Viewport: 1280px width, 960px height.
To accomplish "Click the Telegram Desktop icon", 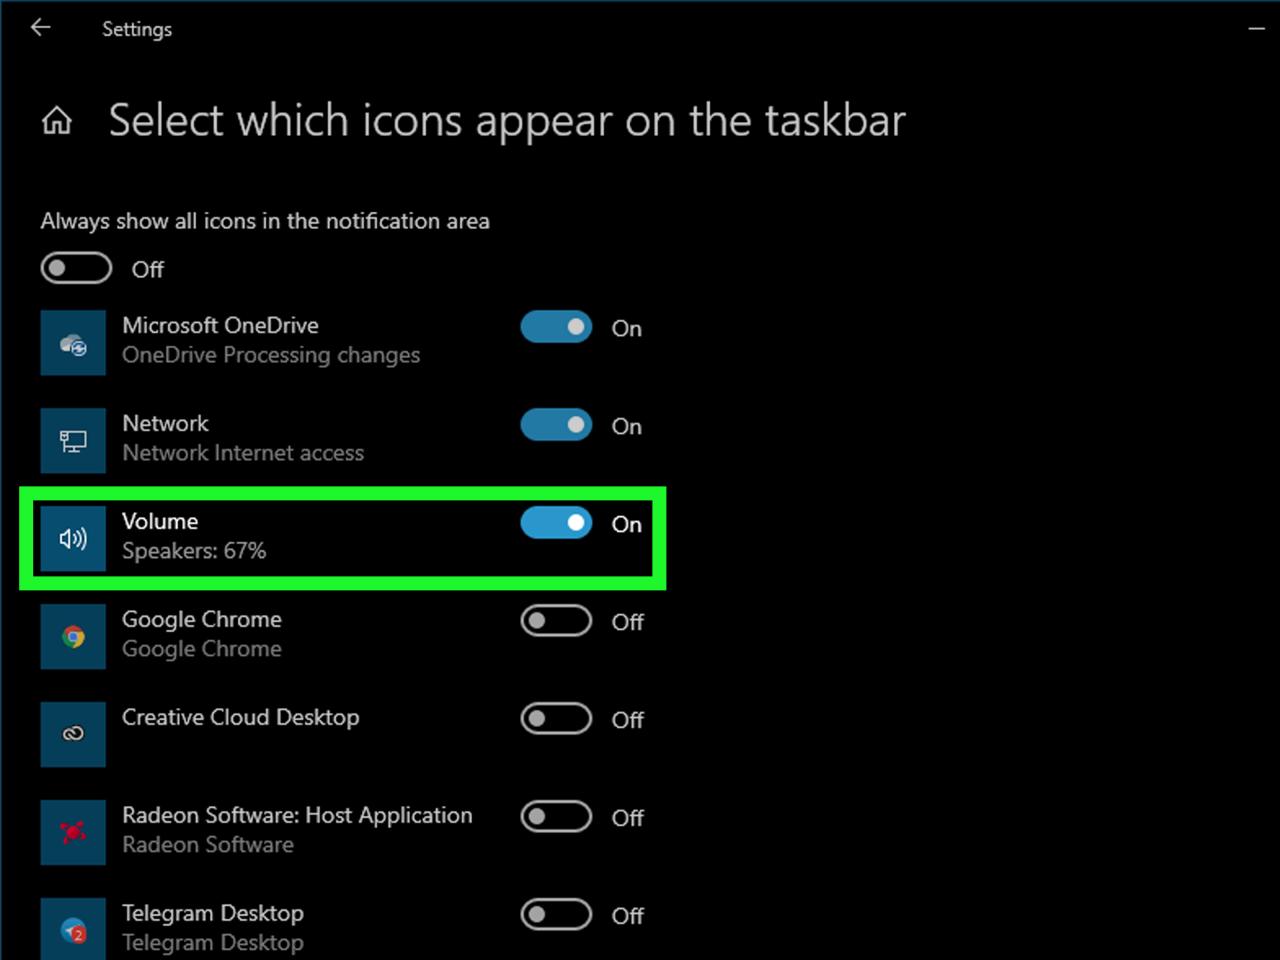I will click(73, 930).
